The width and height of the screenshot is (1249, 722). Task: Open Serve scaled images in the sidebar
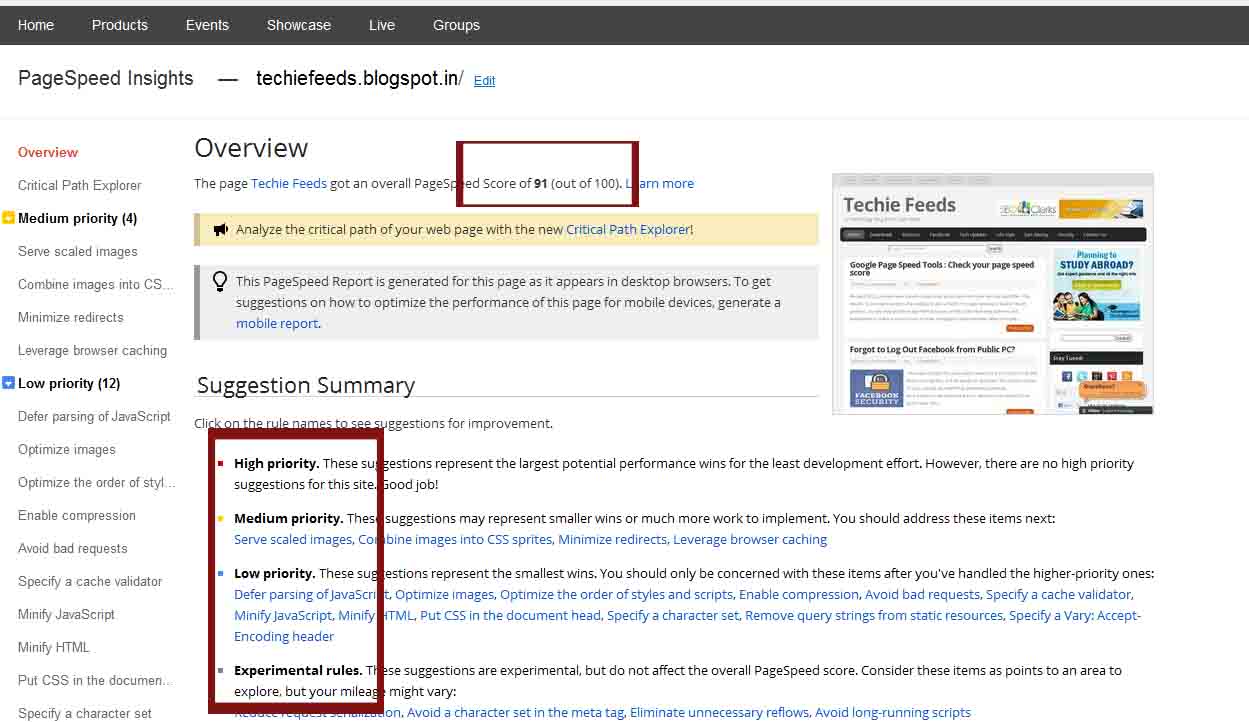pyautogui.click(x=78, y=251)
